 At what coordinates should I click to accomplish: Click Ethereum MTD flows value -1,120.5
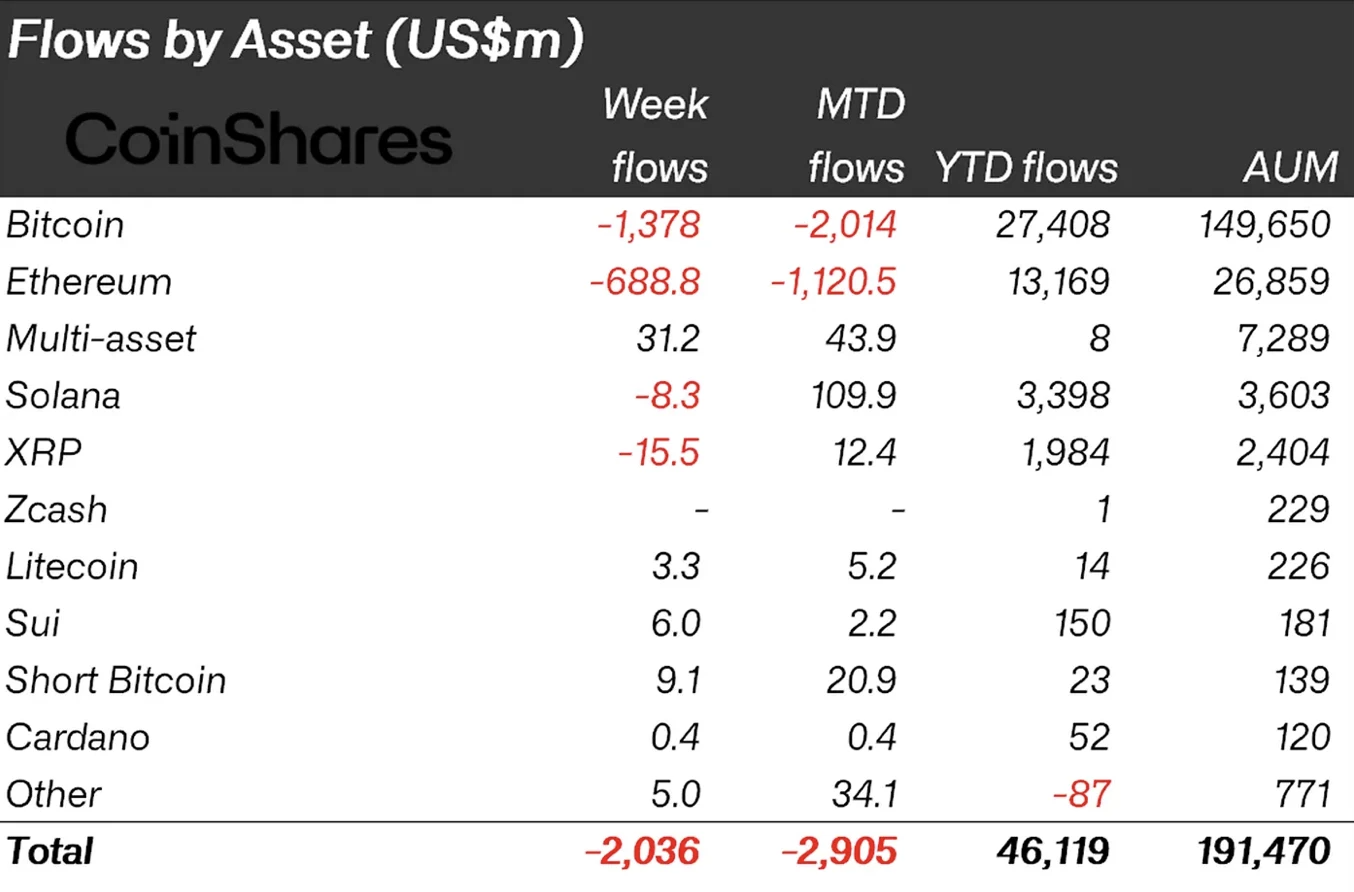click(x=833, y=282)
